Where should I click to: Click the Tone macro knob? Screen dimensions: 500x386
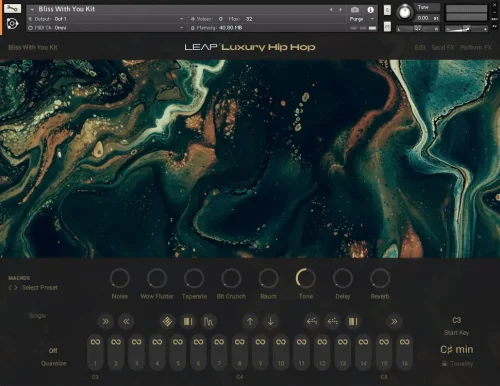(x=306, y=278)
